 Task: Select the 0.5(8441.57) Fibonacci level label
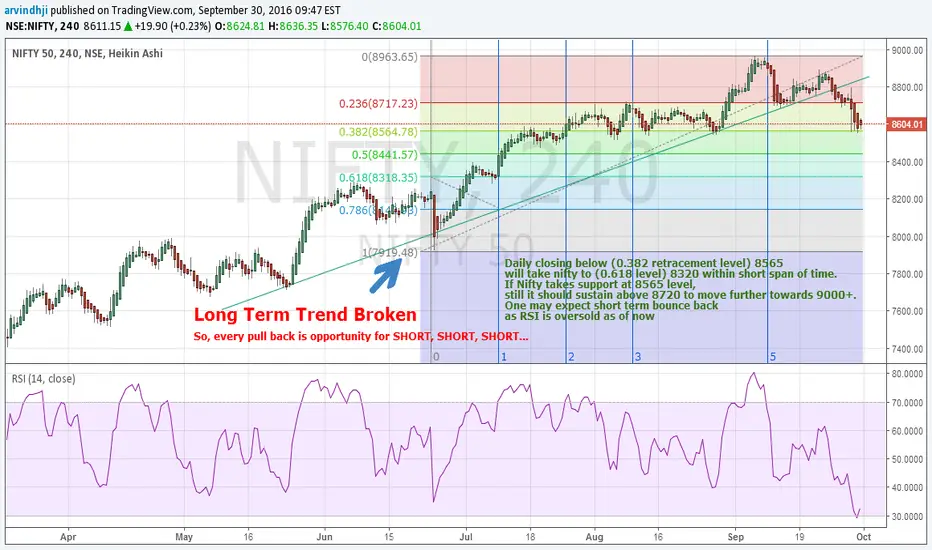point(385,155)
